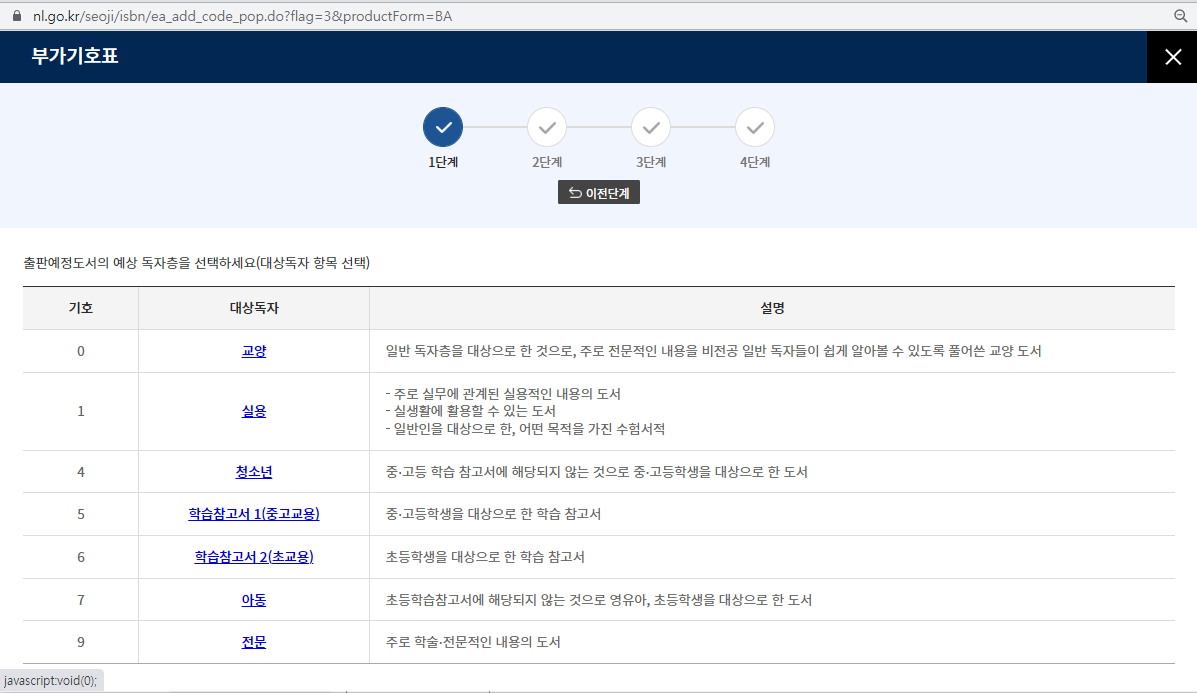Select the 아동 reader category link
Viewport: 1197px width, 693px height.
(253, 600)
